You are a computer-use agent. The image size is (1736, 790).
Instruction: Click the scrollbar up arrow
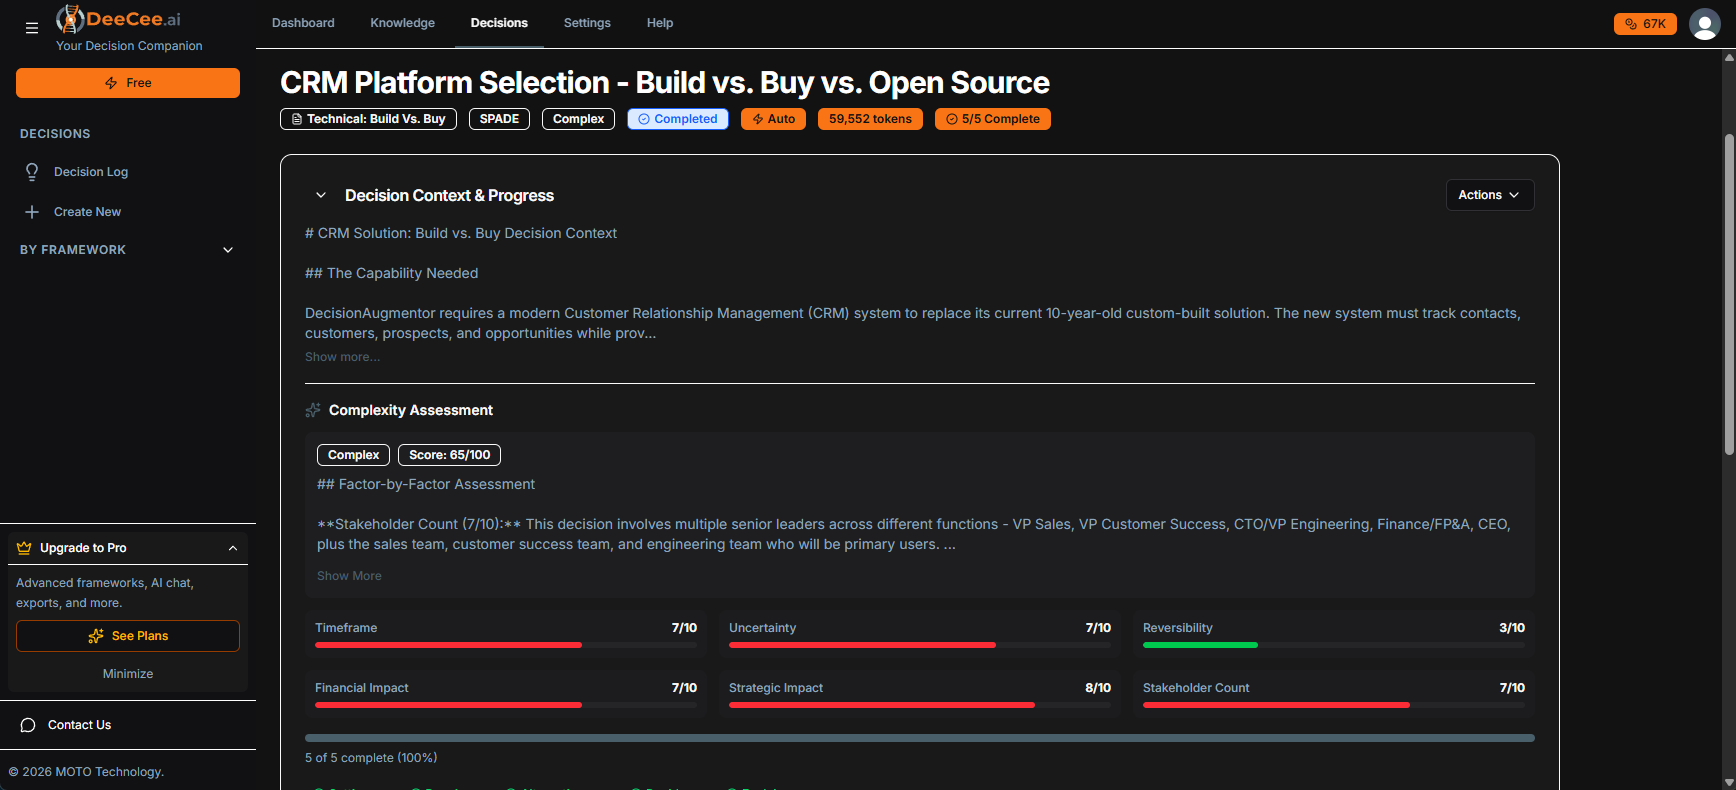pos(1729,57)
